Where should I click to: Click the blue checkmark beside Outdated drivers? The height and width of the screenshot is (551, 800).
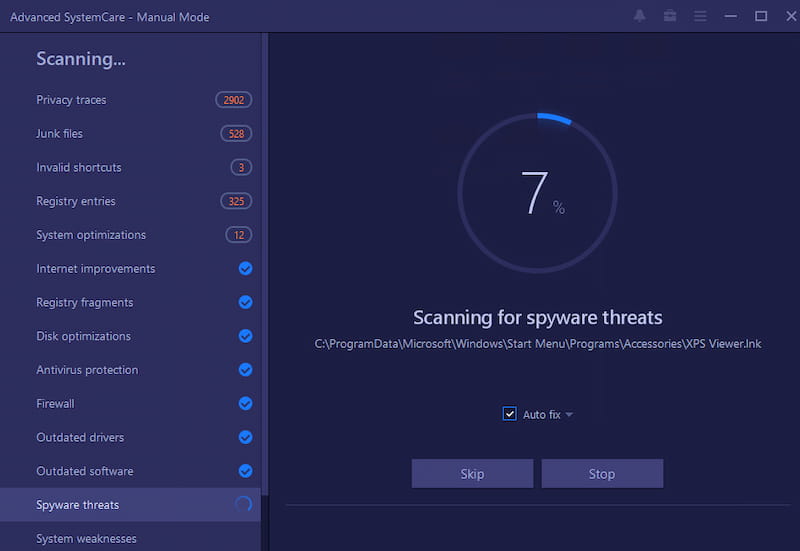(x=245, y=437)
